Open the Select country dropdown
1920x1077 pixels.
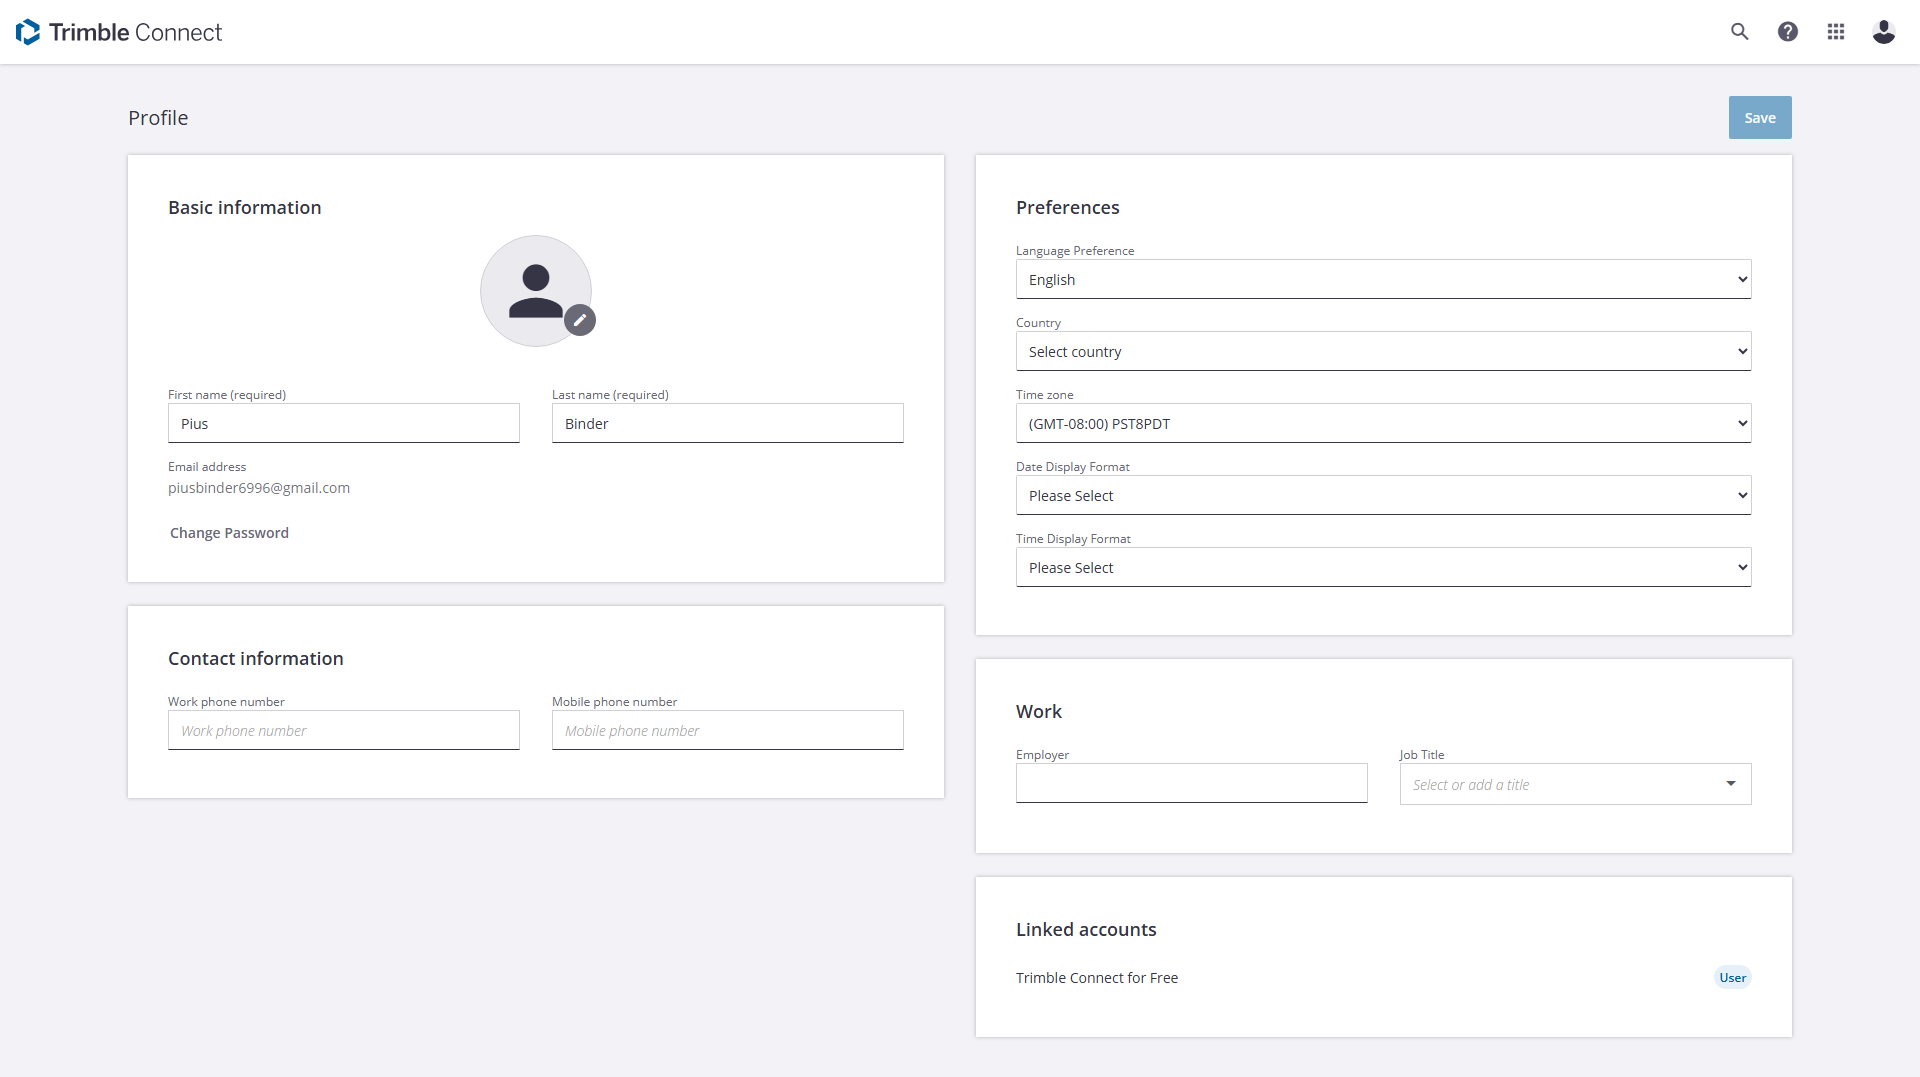click(1383, 352)
